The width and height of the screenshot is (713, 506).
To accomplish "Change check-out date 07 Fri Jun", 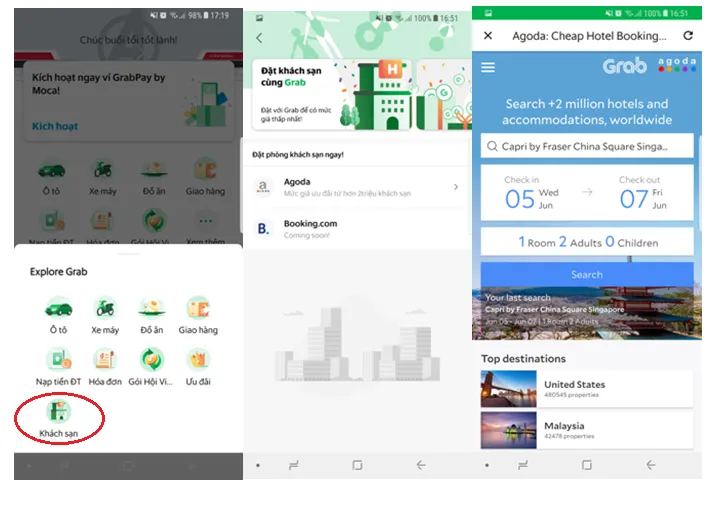I will [x=644, y=193].
